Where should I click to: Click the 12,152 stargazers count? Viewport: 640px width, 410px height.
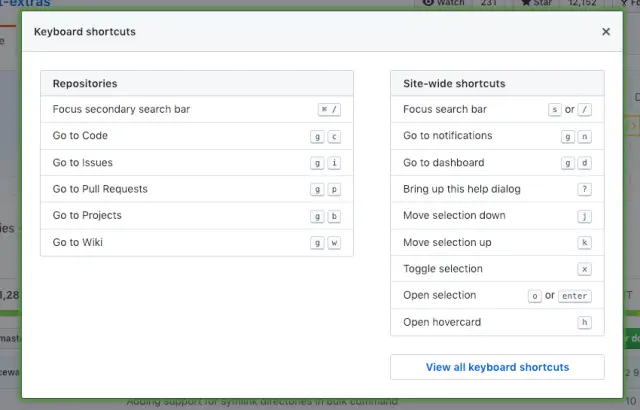click(x=588, y=4)
